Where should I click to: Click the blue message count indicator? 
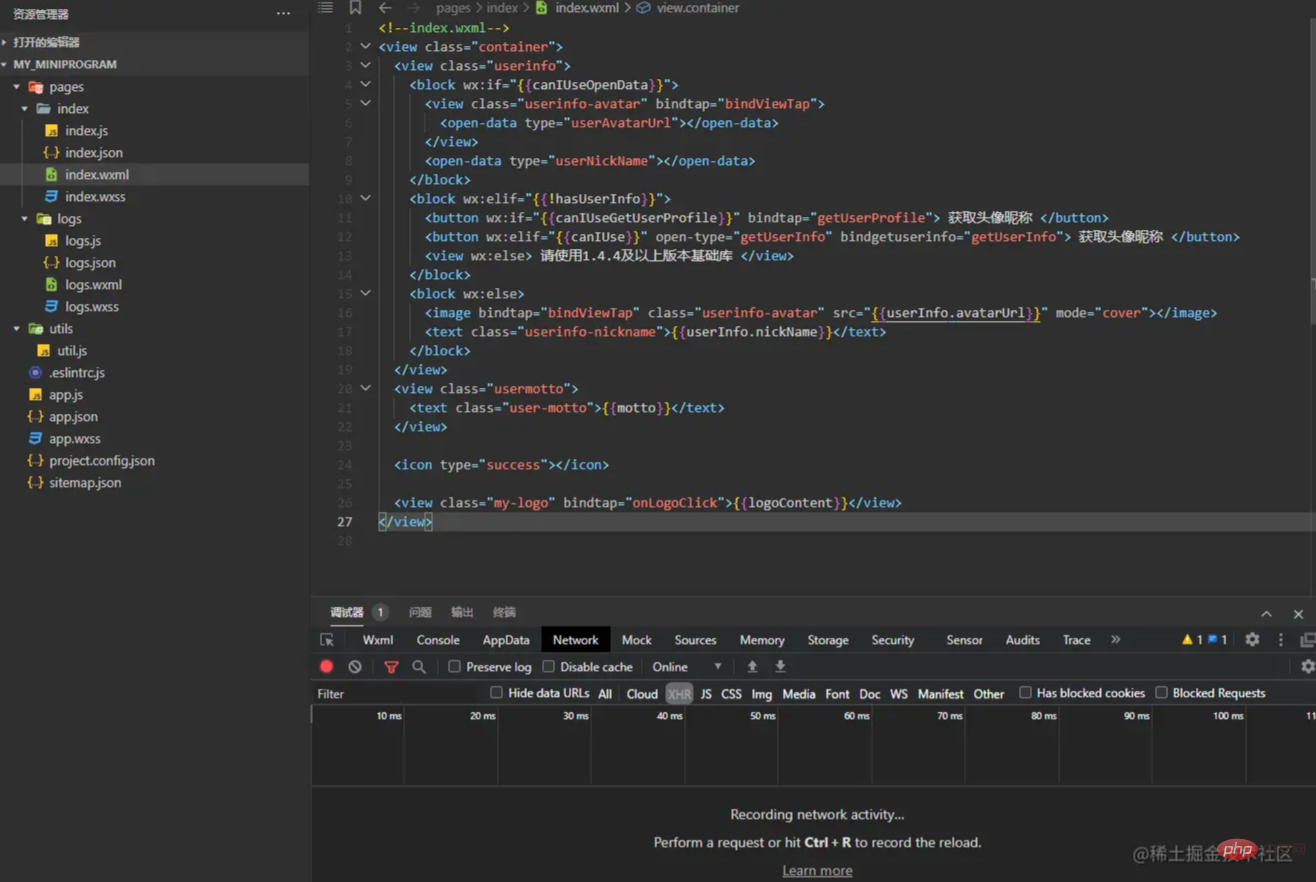pos(1217,640)
